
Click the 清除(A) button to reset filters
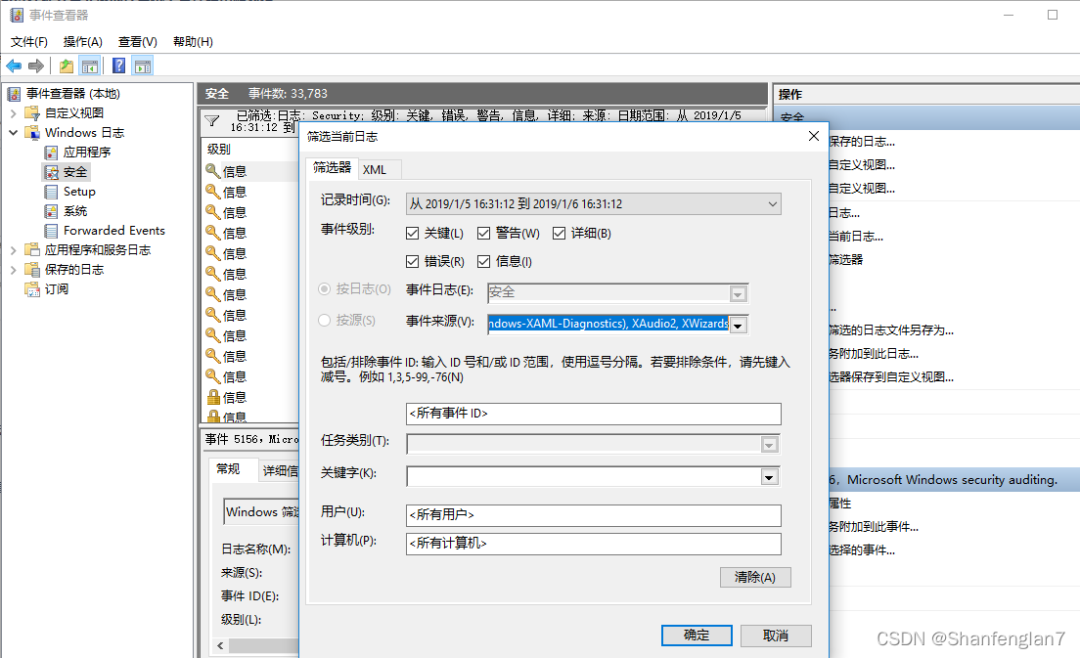click(x=755, y=577)
